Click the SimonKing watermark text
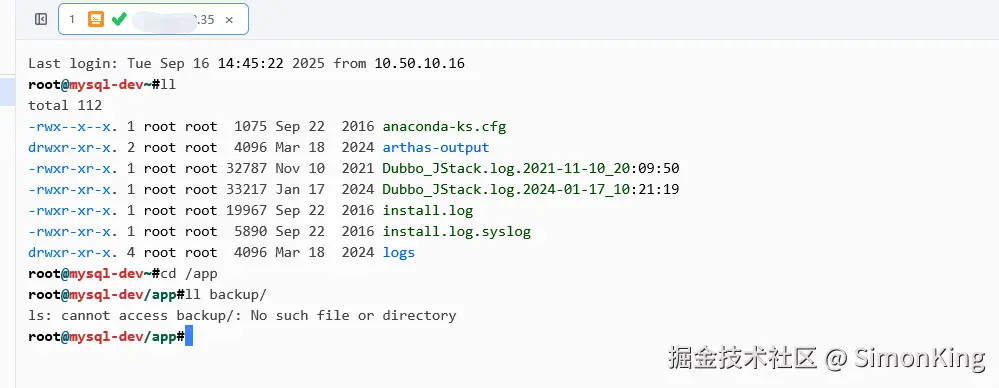 point(919,359)
